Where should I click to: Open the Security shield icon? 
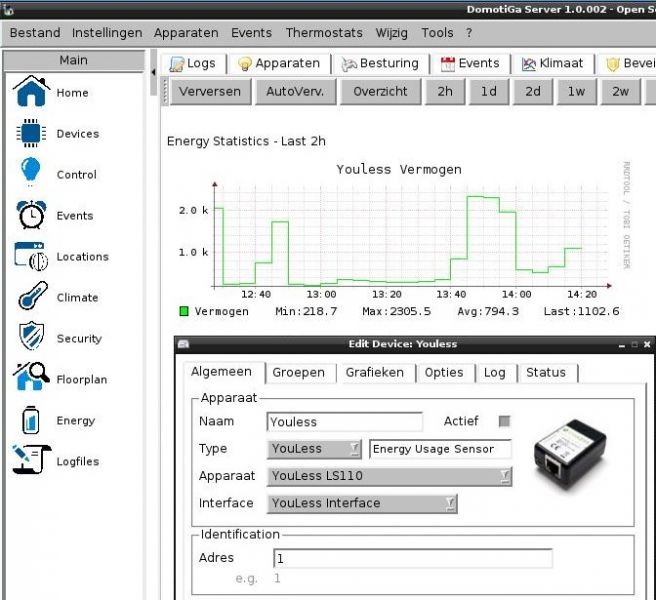coord(32,338)
